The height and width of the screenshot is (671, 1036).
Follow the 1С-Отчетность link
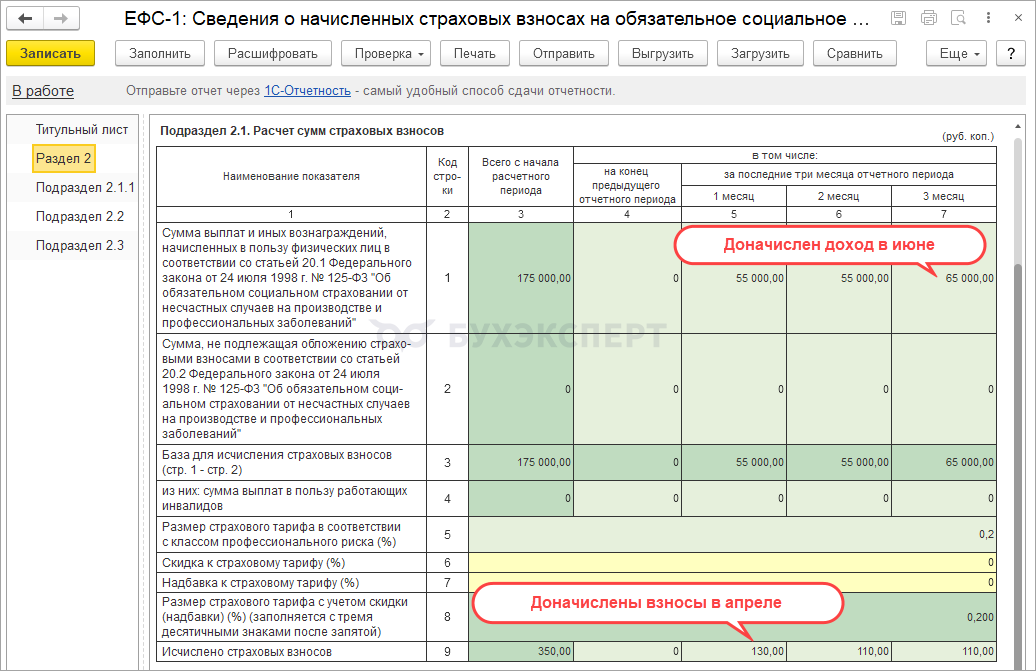pyautogui.click(x=307, y=91)
